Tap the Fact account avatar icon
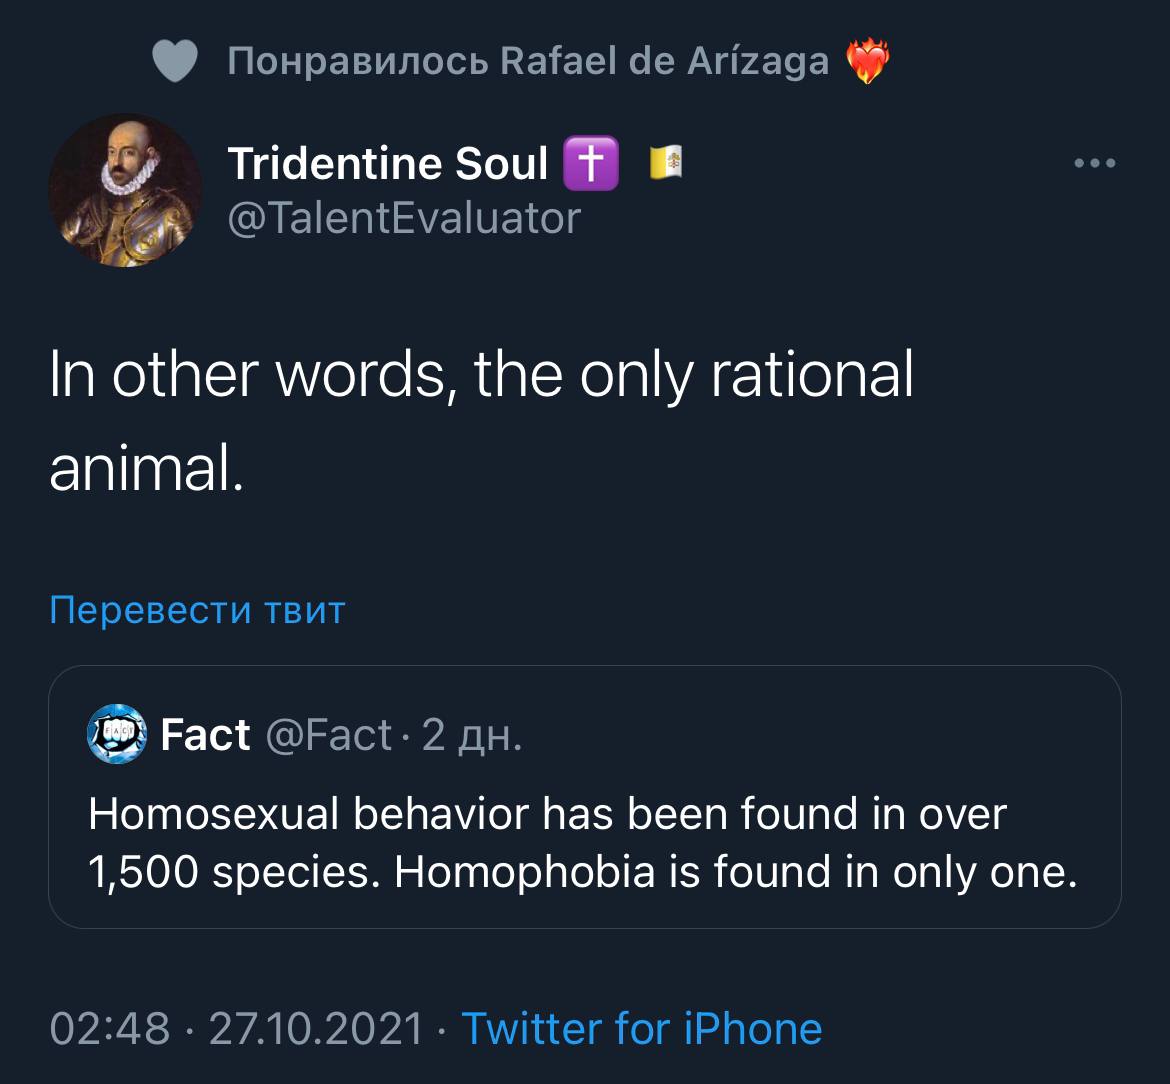Viewport: 1170px width, 1084px height. (118, 734)
